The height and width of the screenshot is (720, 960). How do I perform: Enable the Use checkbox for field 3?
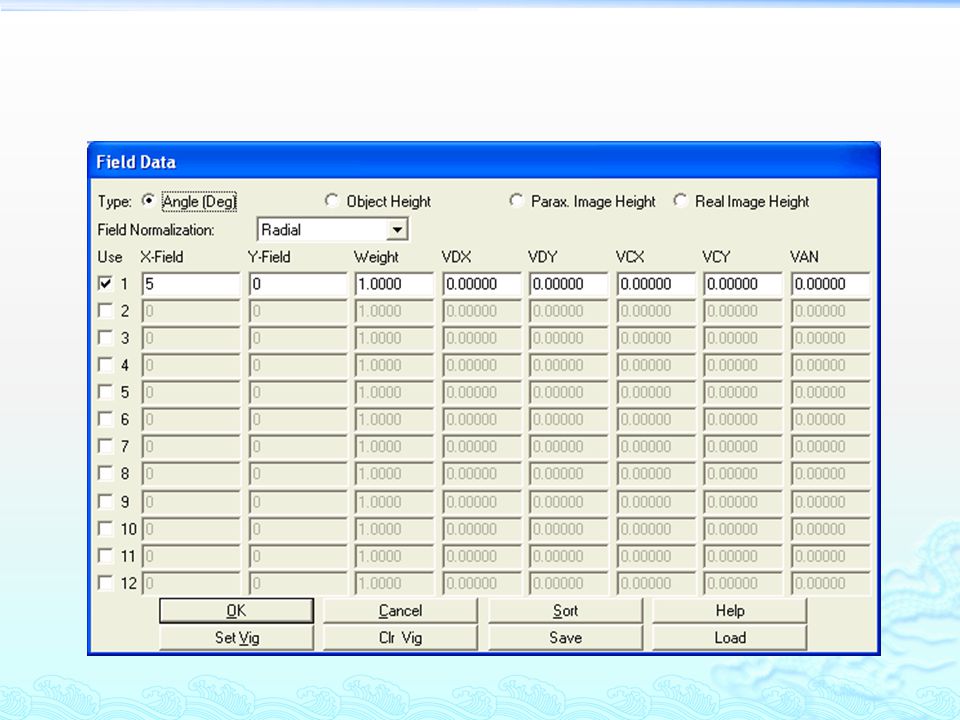tap(105, 338)
